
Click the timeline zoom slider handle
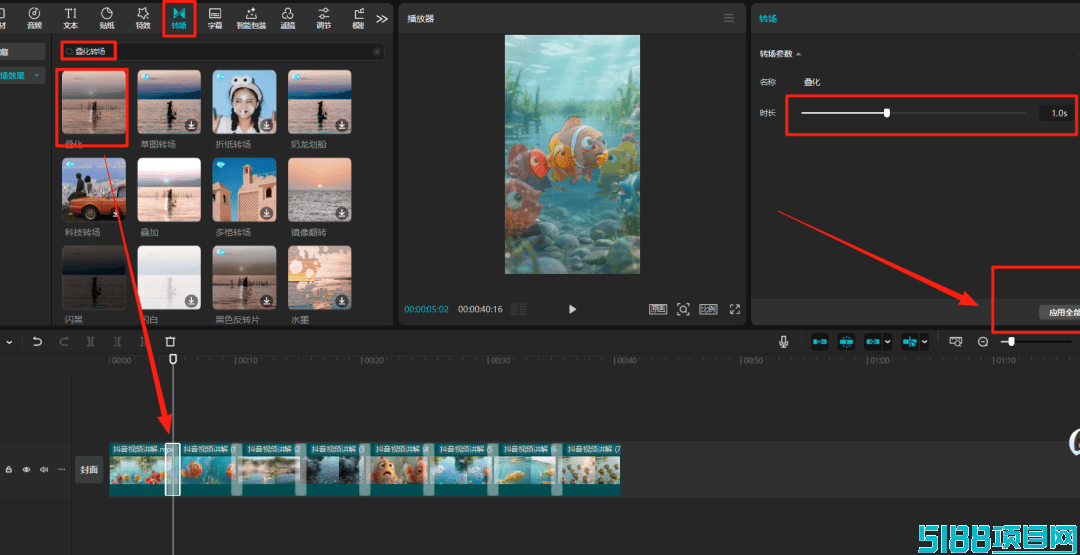click(x=1010, y=341)
